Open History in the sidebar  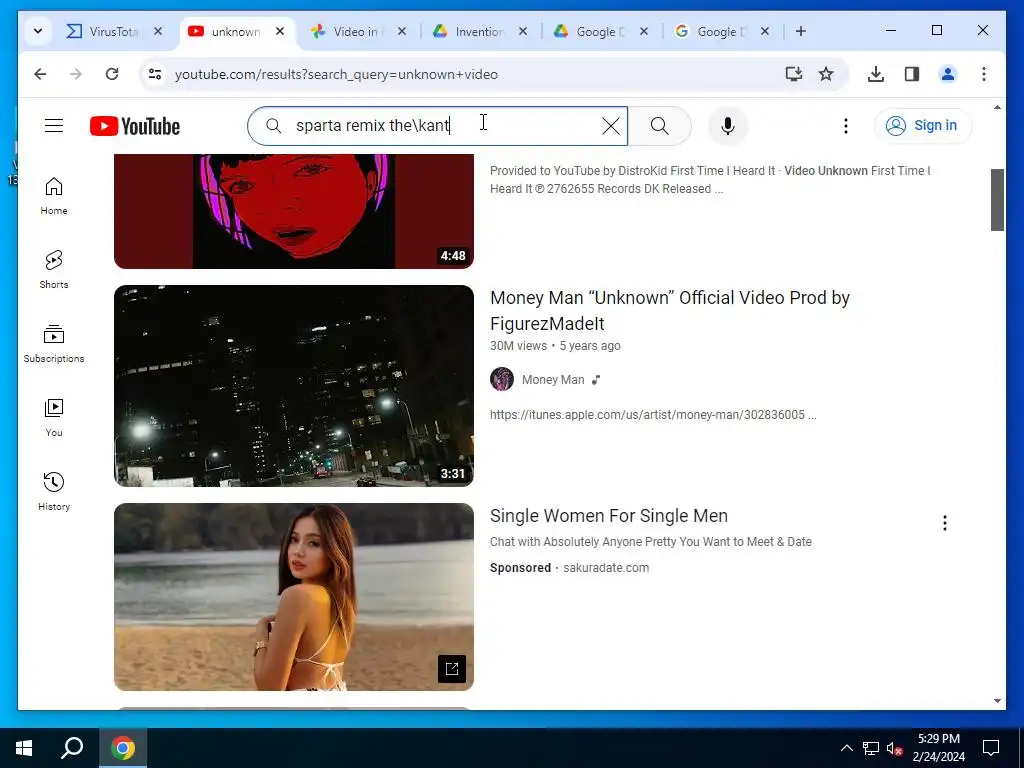click(54, 492)
